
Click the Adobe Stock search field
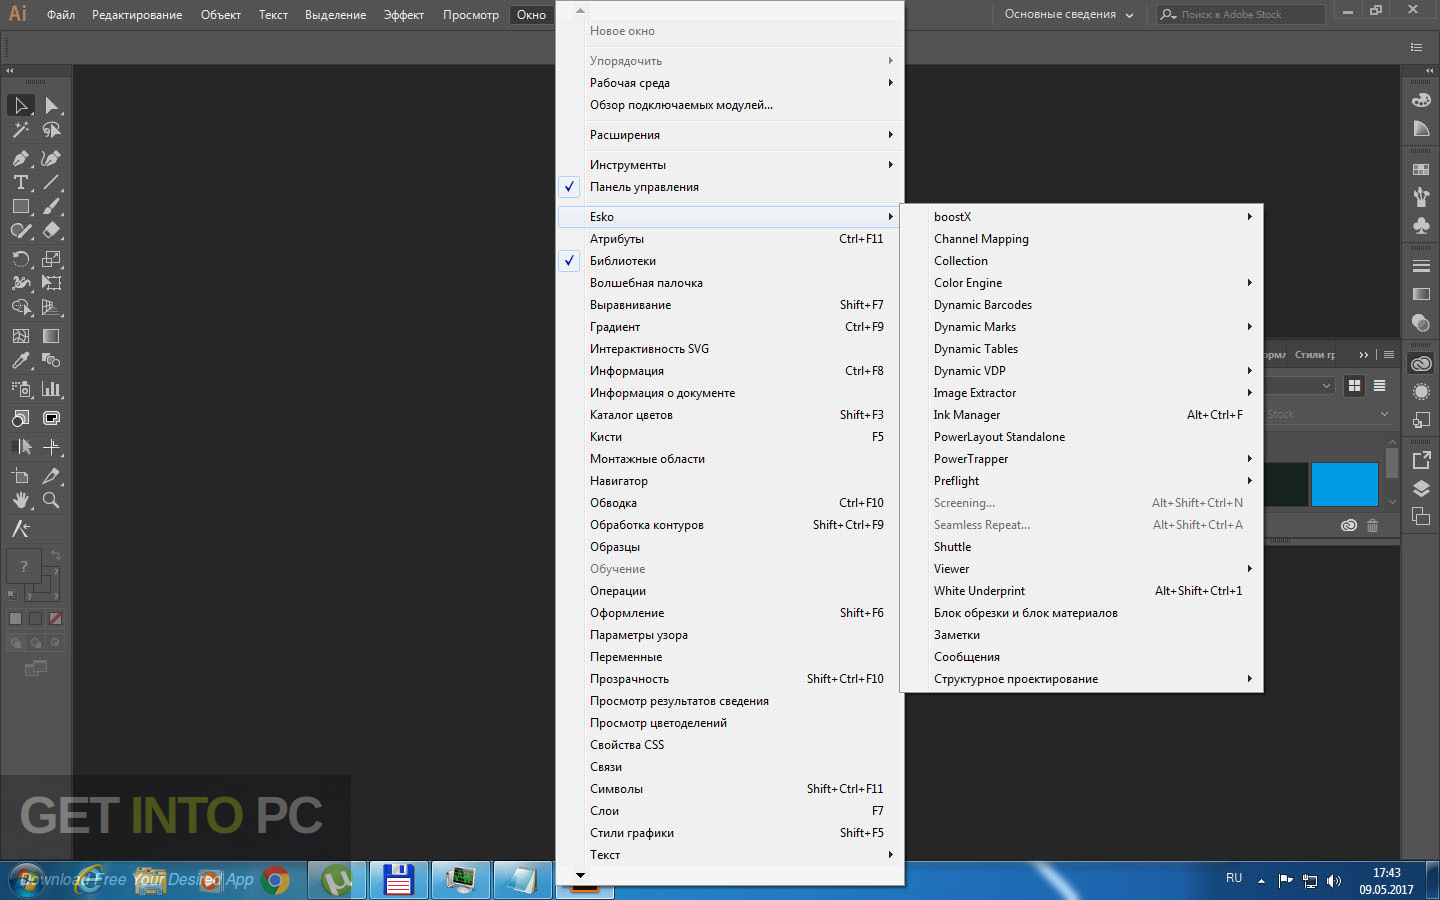1243,15
